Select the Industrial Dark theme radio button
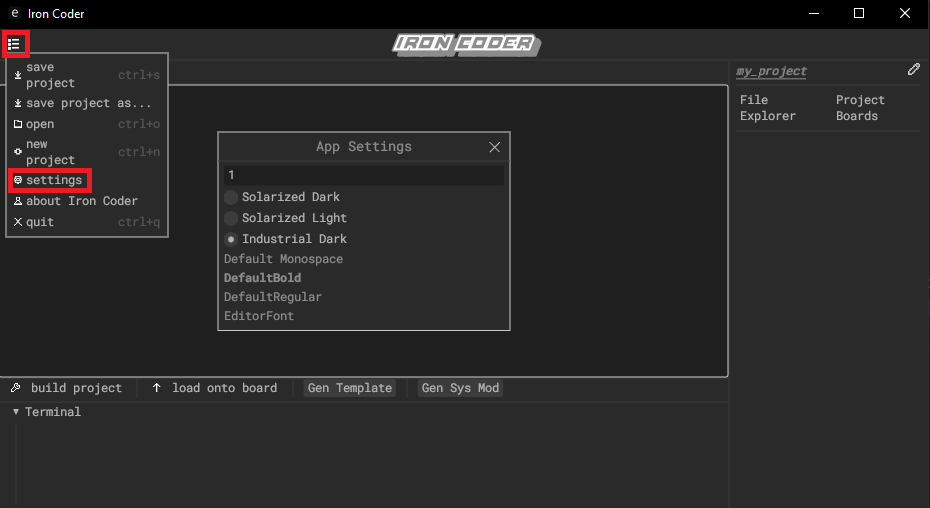The image size is (930, 508). [x=231, y=239]
